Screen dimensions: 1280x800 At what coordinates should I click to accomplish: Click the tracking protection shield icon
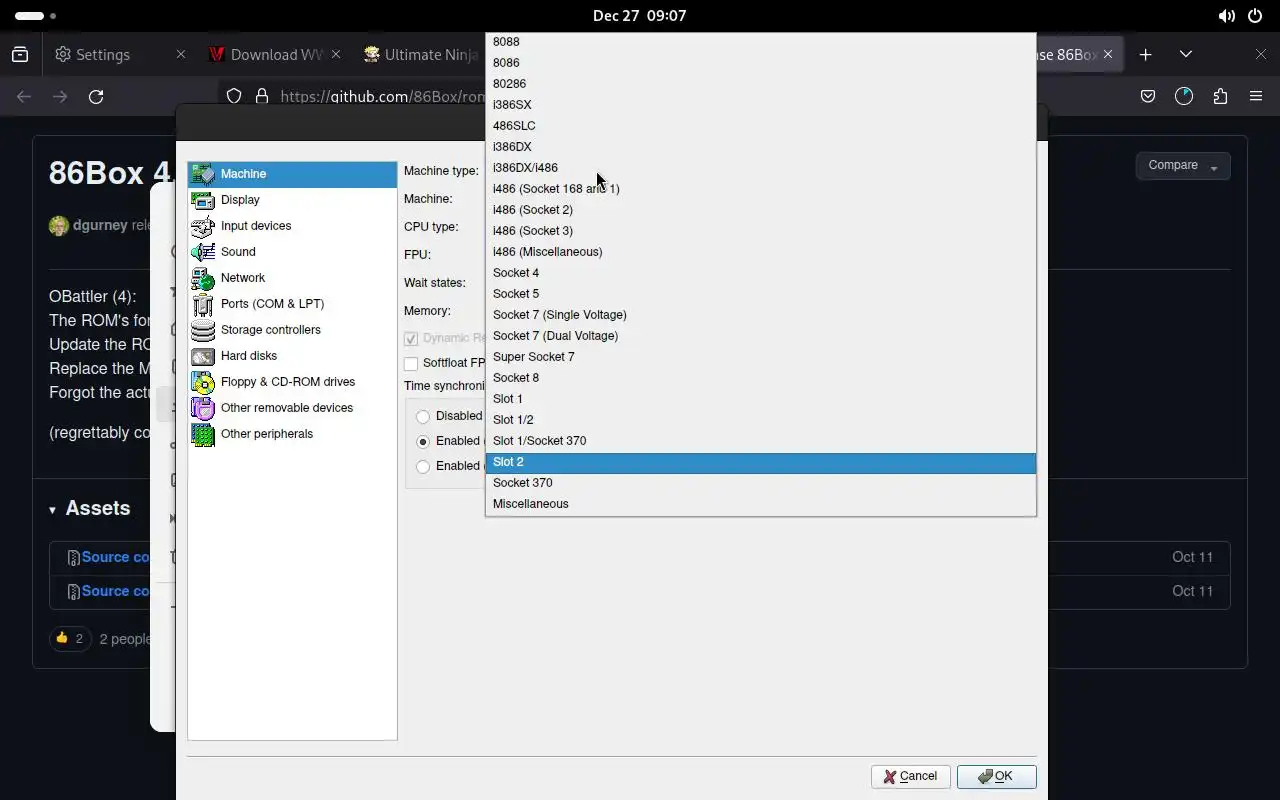point(234,96)
